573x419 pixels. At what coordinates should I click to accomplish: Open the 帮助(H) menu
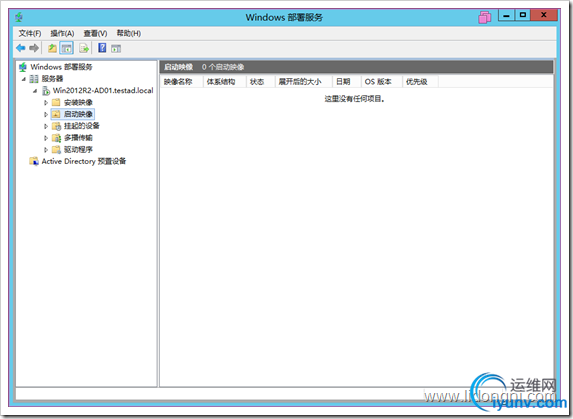tap(129, 33)
